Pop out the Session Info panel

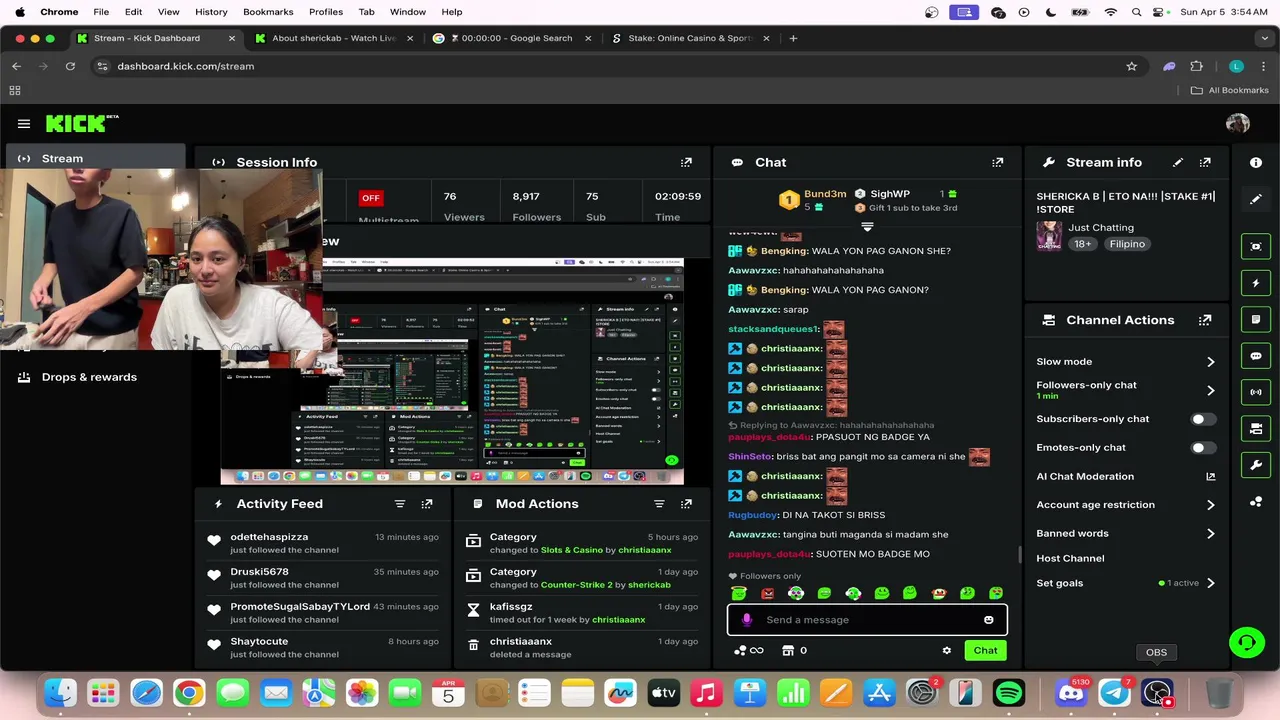tap(686, 162)
